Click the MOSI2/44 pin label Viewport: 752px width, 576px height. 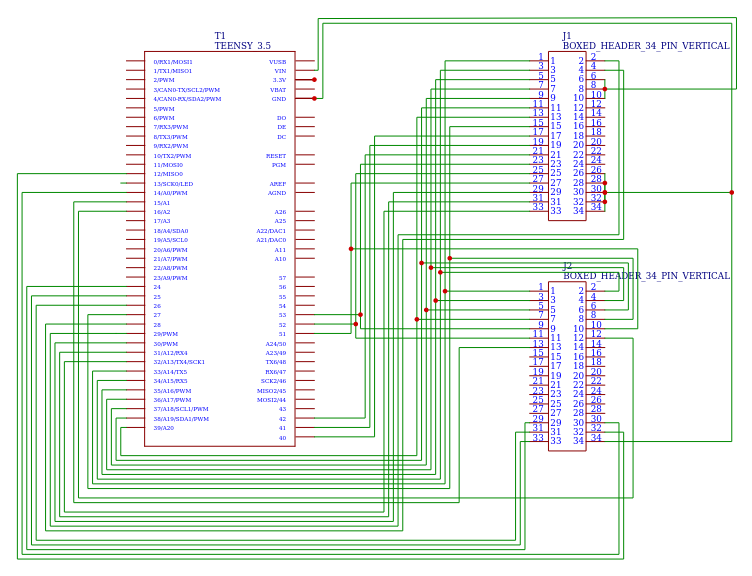(271, 400)
